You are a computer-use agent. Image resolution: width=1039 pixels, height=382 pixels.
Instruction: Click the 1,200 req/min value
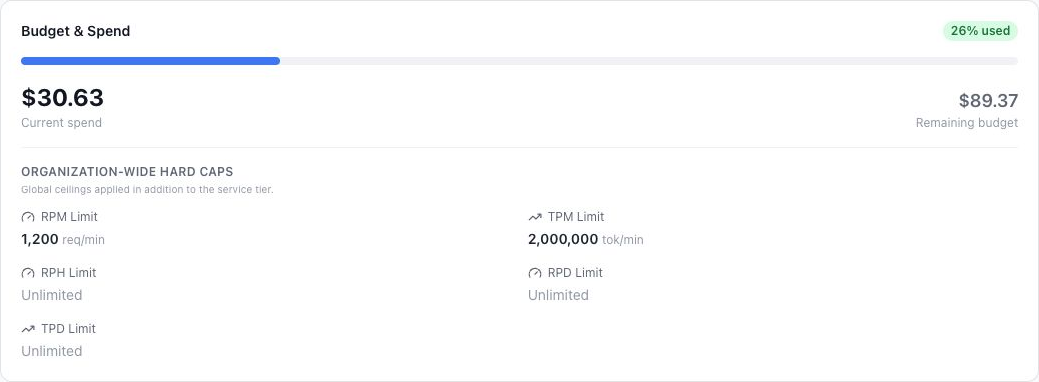[x=63, y=239]
